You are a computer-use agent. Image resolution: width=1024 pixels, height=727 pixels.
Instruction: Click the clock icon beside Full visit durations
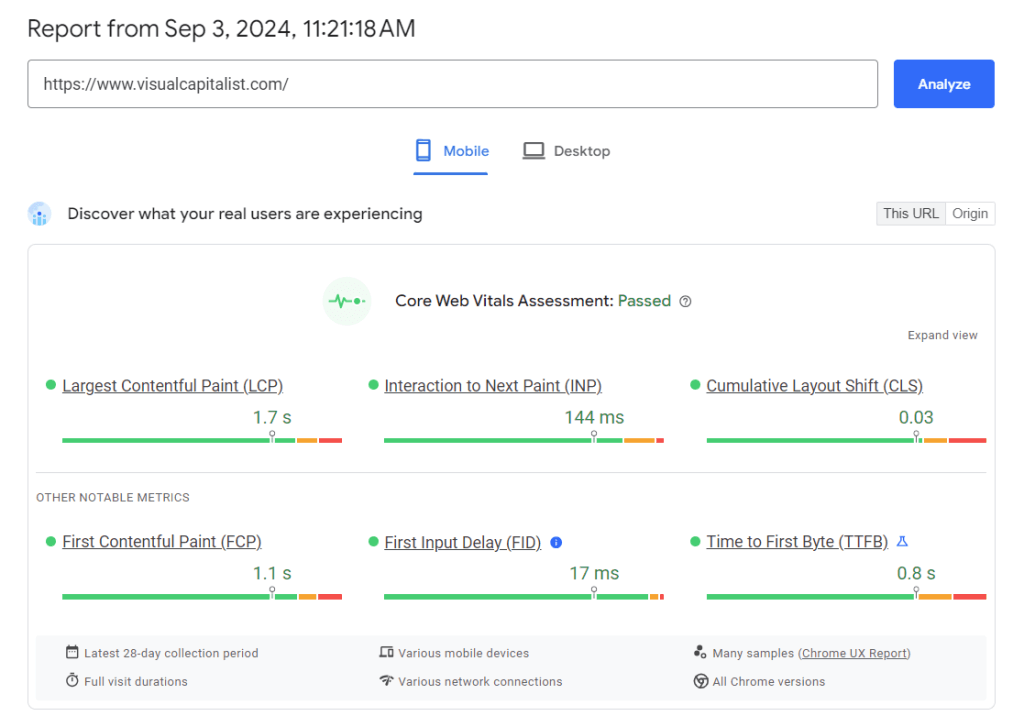point(71,681)
